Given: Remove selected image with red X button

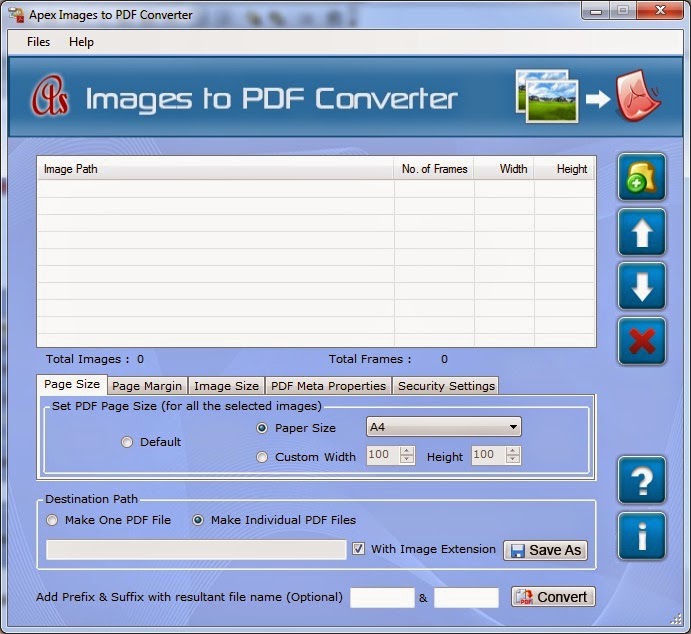Looking at the screenshot, I should coord(642,341).
